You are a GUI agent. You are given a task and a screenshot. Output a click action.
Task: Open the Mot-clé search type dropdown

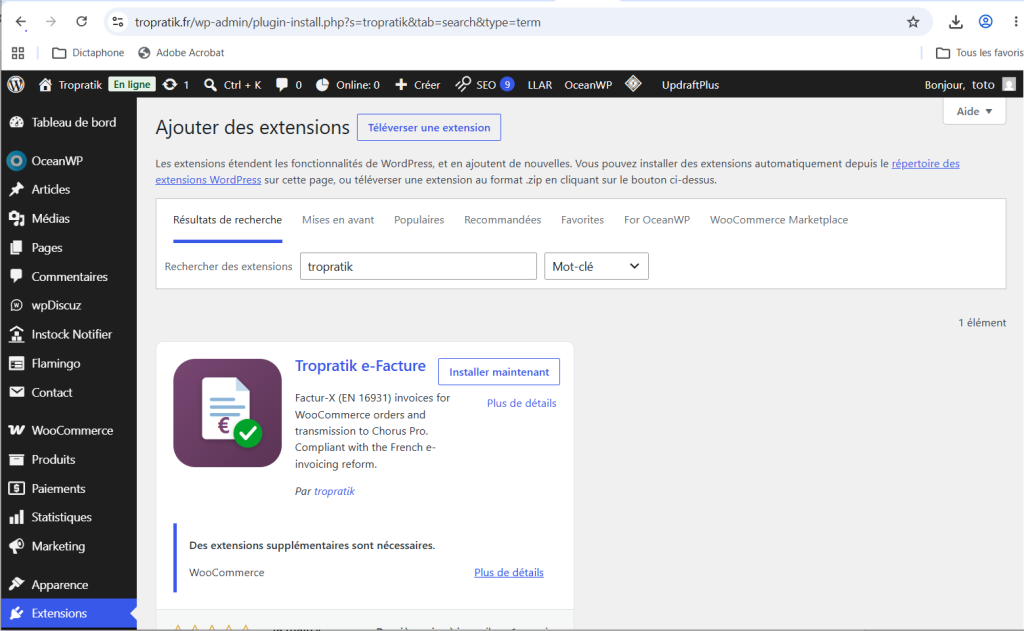(596, 267)
